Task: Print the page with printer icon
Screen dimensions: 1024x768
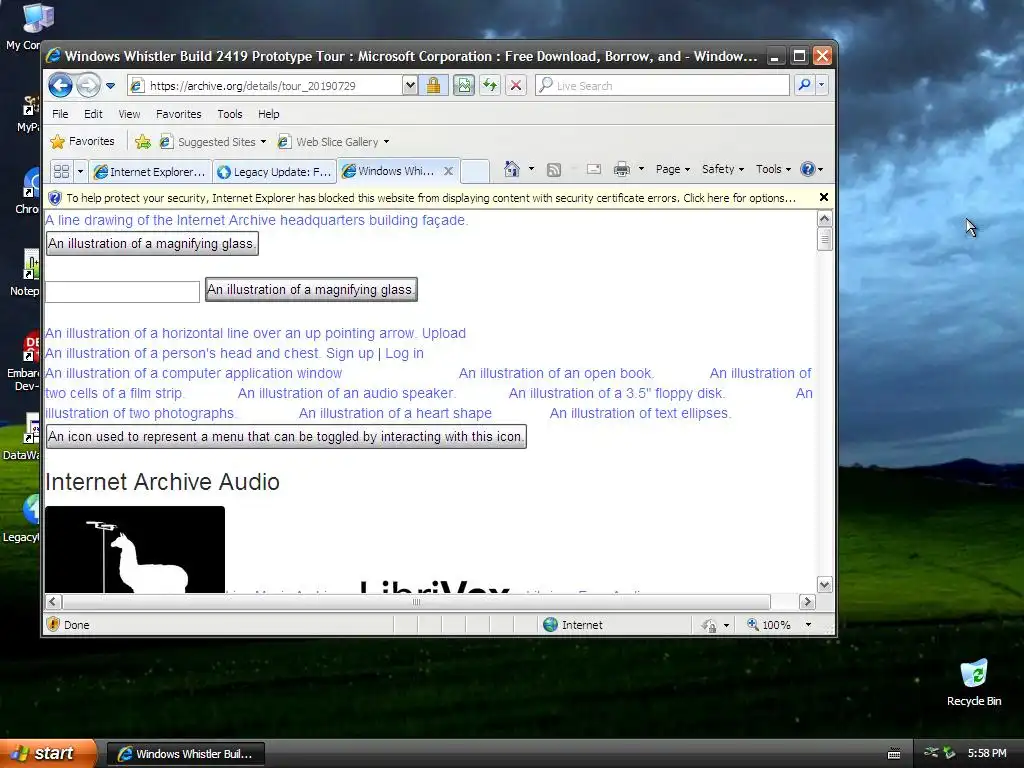Action: click(621, 169)
